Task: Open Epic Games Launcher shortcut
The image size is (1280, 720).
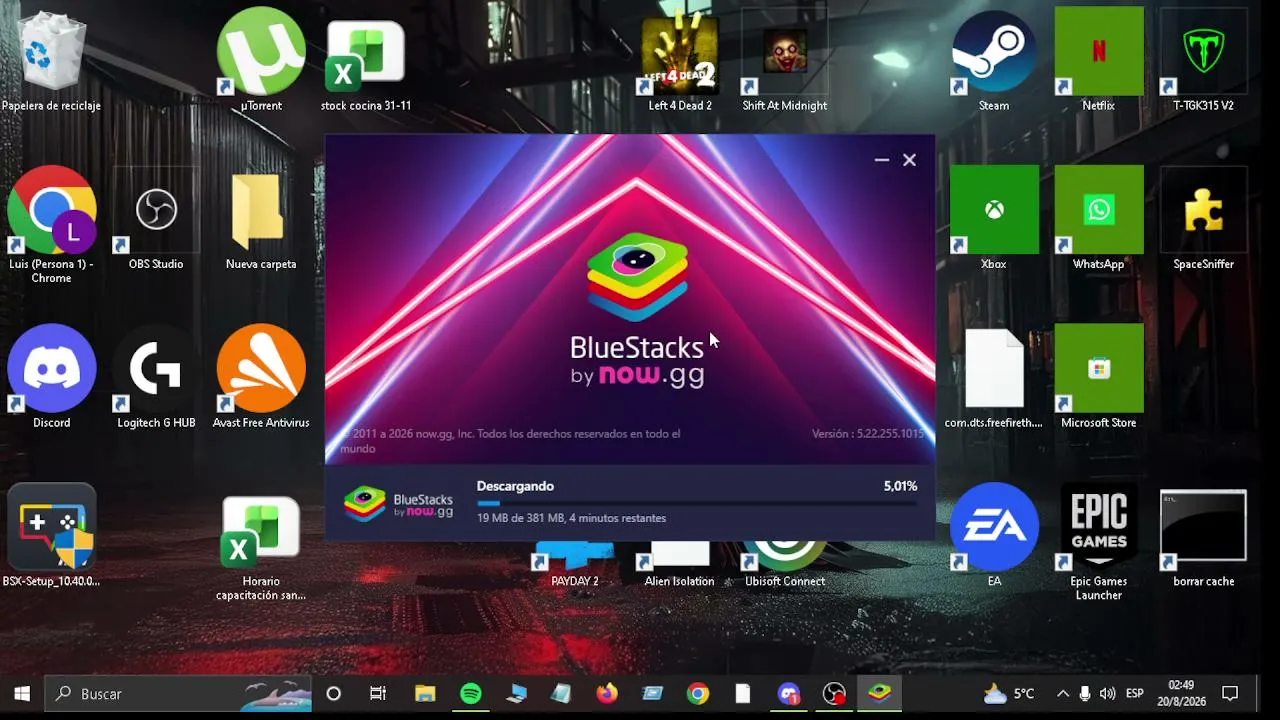Action: [x=1098, y=543]
